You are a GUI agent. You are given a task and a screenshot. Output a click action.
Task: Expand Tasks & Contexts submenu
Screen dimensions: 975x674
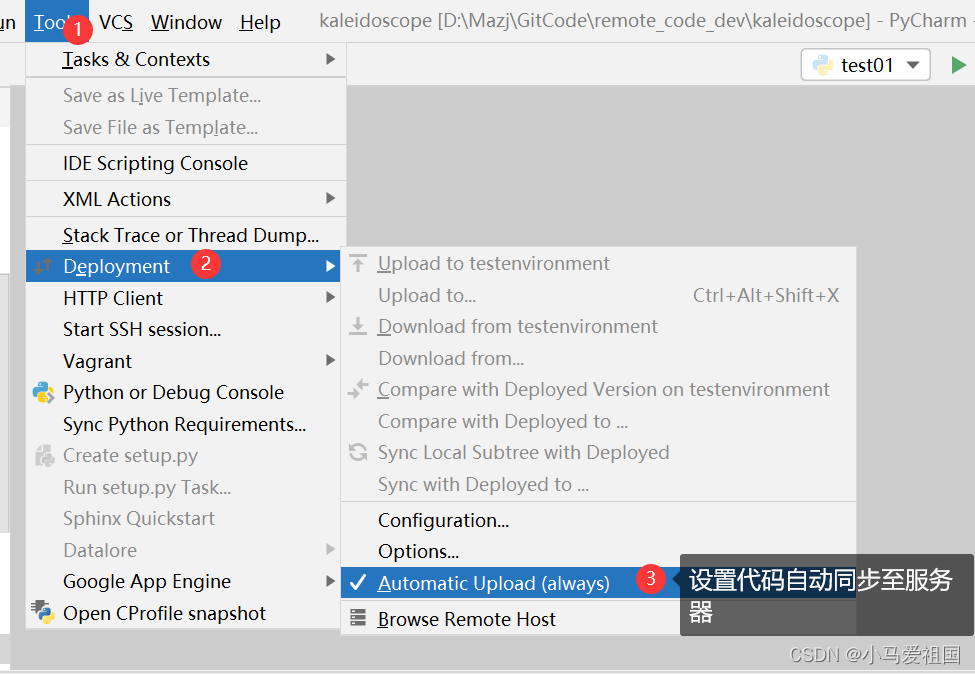(186, 59)
